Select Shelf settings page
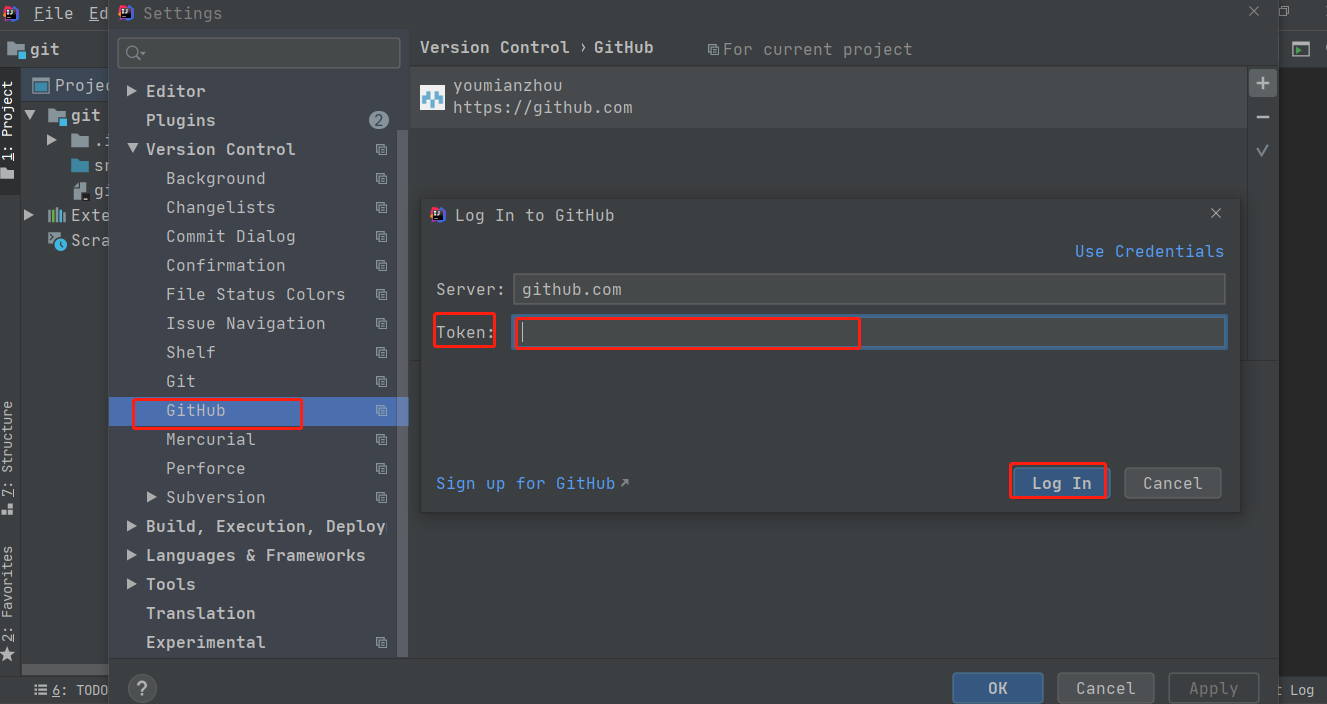1327x704 pixels. 191,352
